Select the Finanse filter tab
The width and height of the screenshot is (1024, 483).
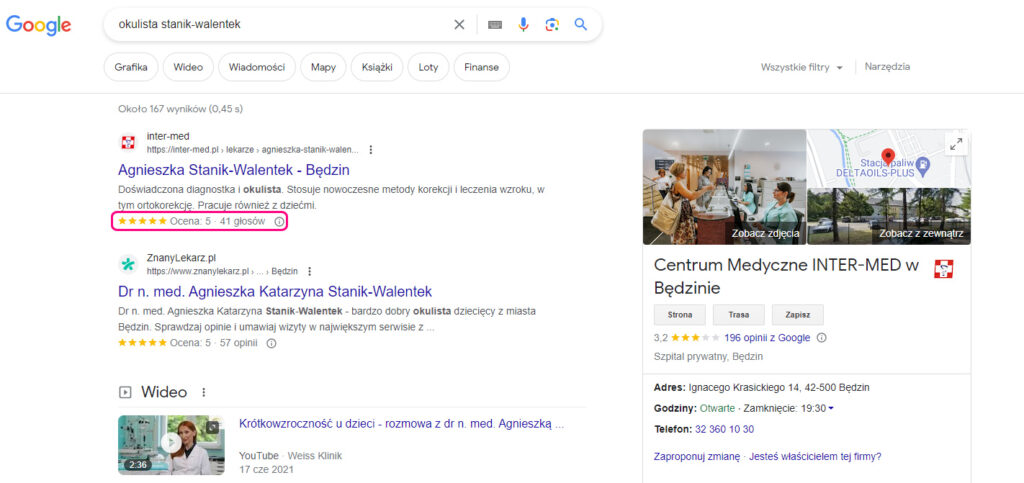[x=481, y=67]
